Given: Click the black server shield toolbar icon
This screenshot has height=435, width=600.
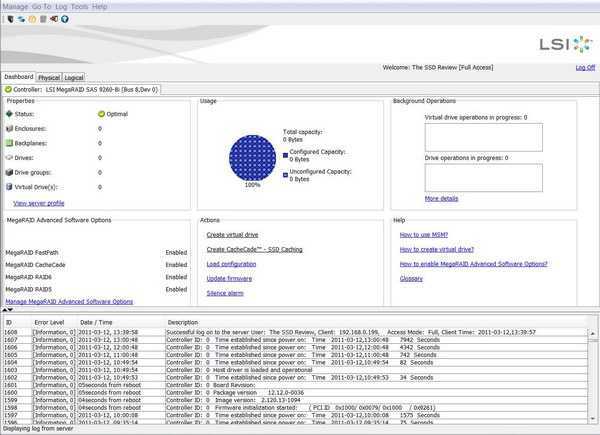Looking at the screenshot, I should pyautogui.click(x=10, y=19).
